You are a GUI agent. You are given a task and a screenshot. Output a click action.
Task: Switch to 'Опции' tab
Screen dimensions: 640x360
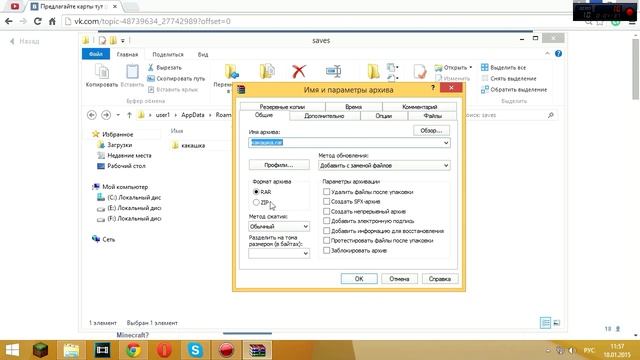tap(384, 116)
